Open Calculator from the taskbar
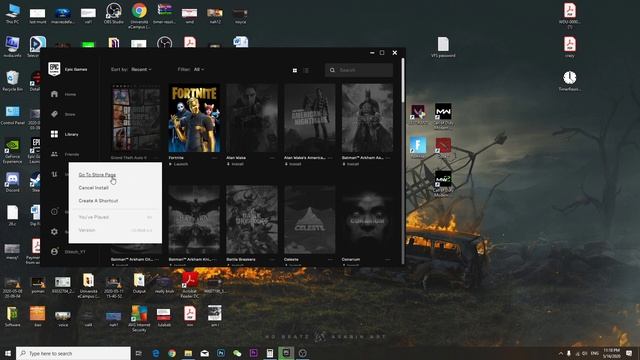Viewport: 640px width, 360px height. click(x=270, y=353)
